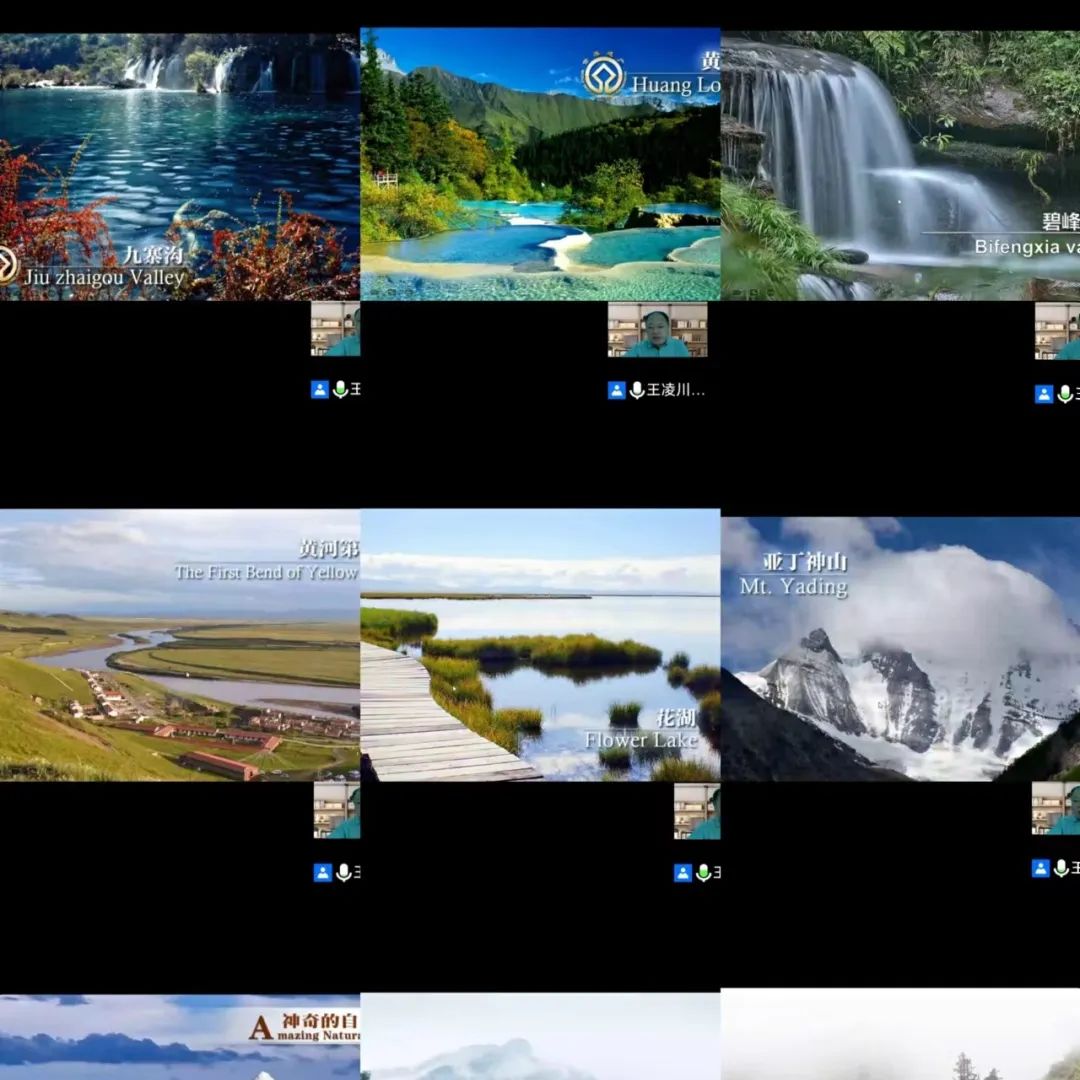Open the presenter webcam thumbnail under the Huang Long video
This screenshot has width=1080, height=1080.
coord(657,330)
